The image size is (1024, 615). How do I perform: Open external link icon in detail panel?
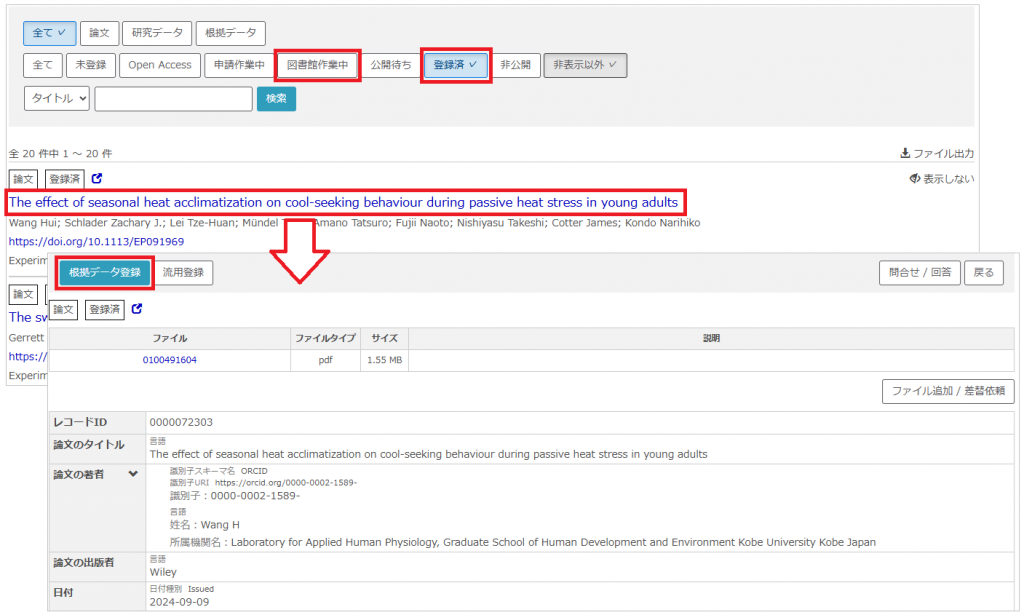(x=136, y=309)
